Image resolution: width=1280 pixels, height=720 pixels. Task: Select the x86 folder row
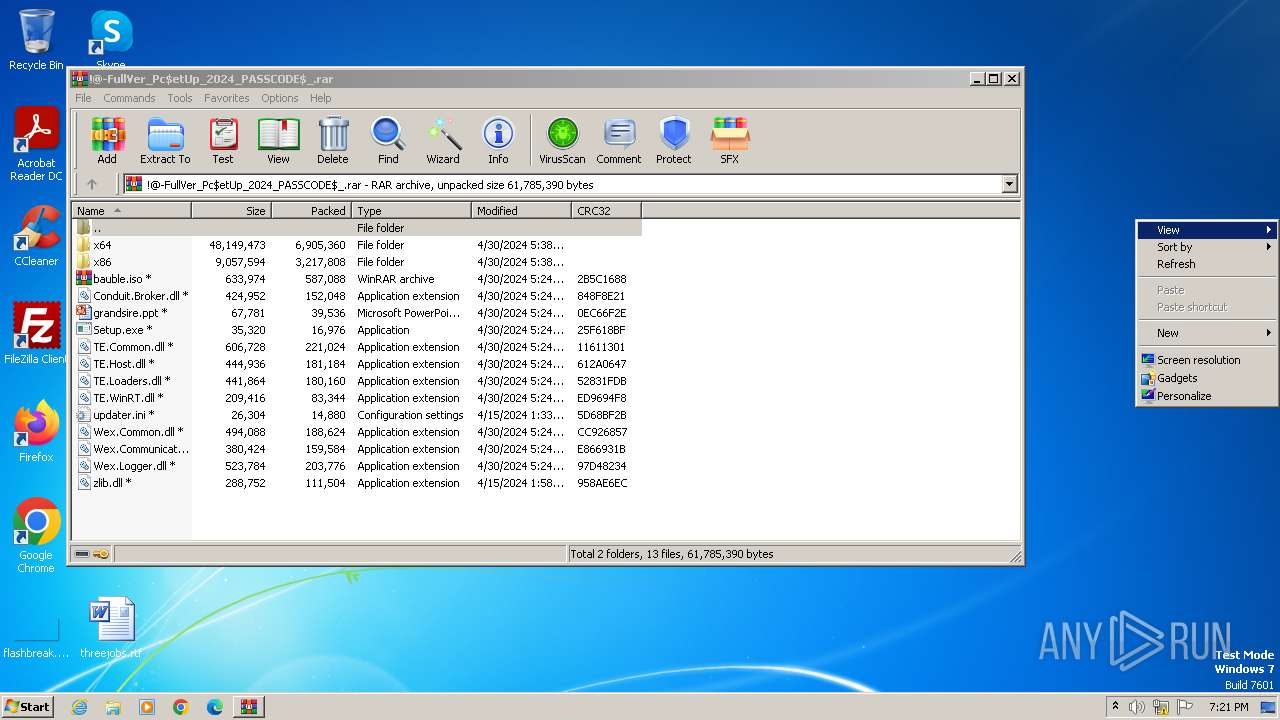pos(357,262)
